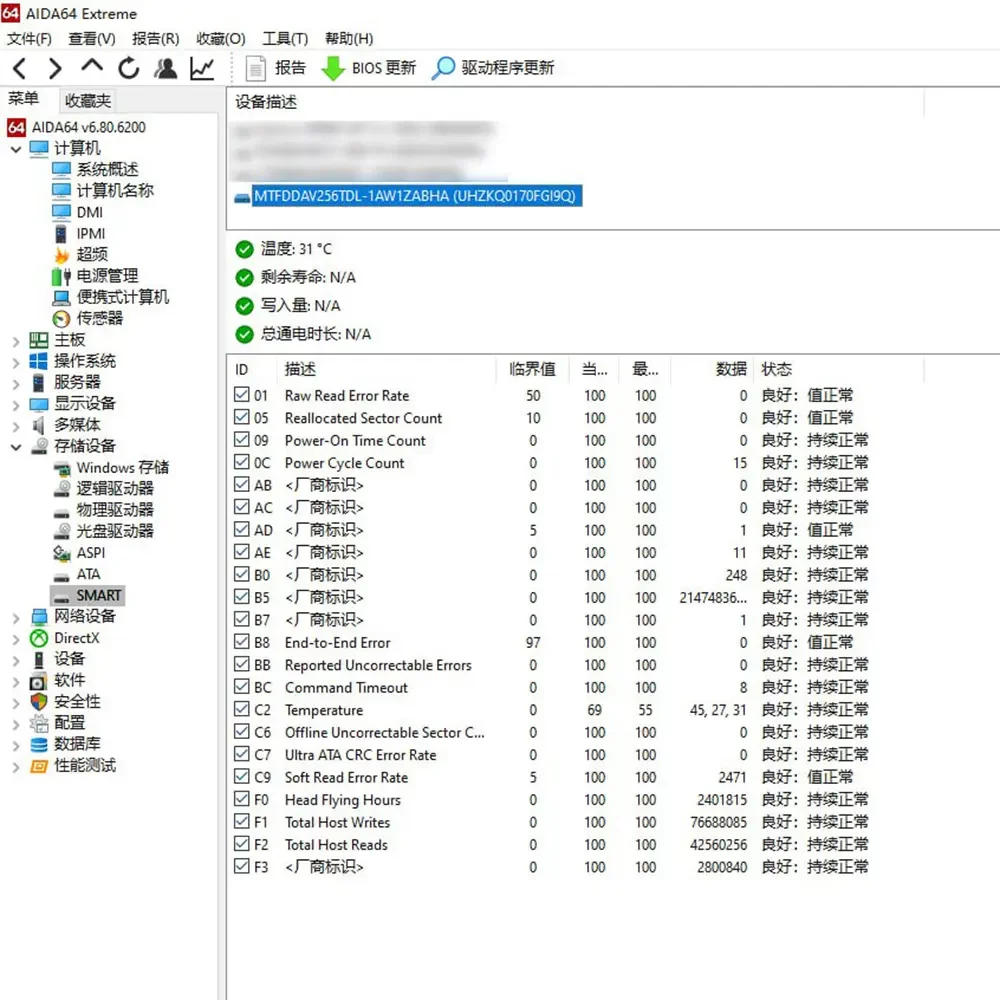Click the 状态 column header
The width and height of the screenshot is (1000, 1000).
pos(838,369)
